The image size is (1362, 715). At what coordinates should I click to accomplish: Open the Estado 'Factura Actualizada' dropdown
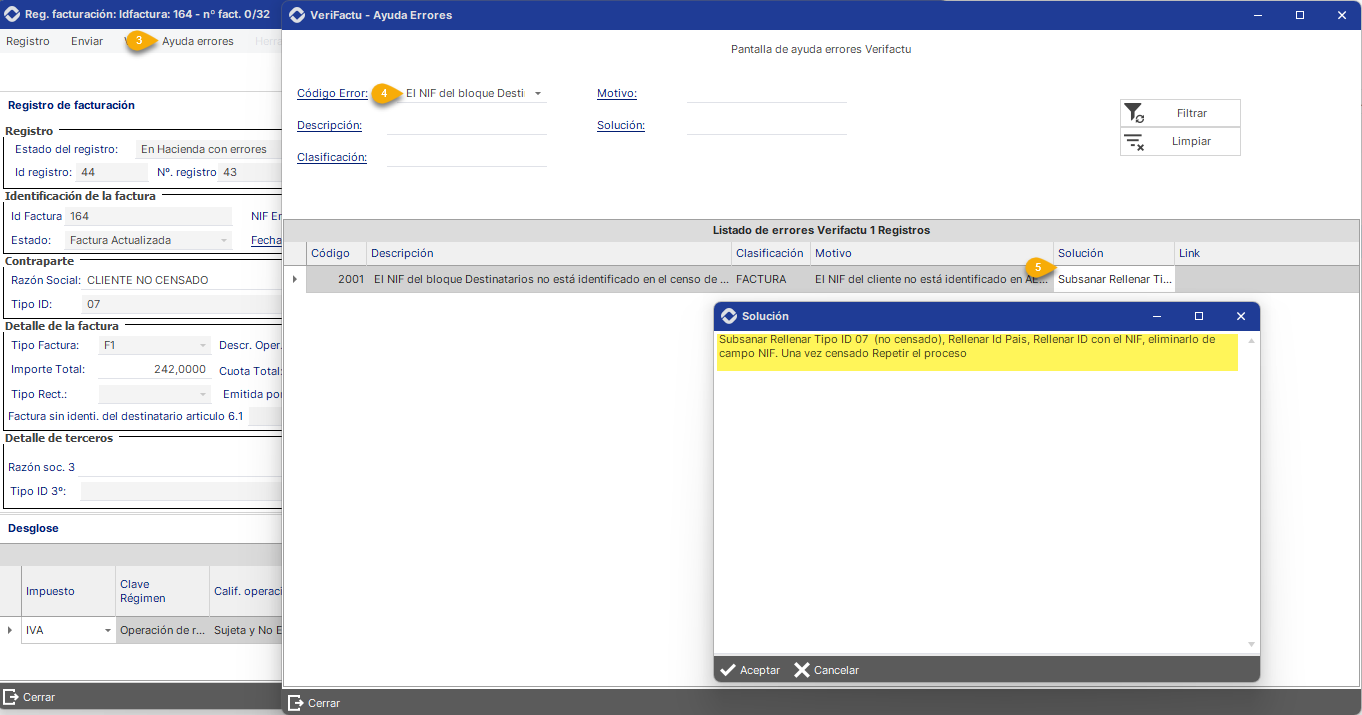[x=222, y=240]
